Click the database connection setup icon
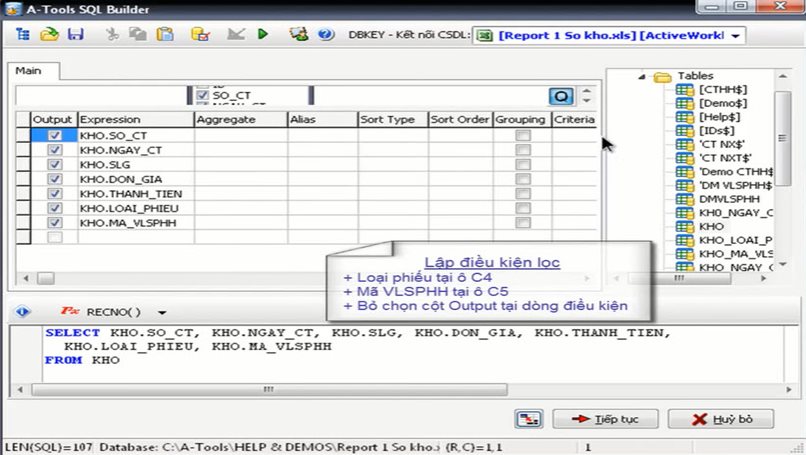Viewport: 806px width, 455px height. [299, 34]
